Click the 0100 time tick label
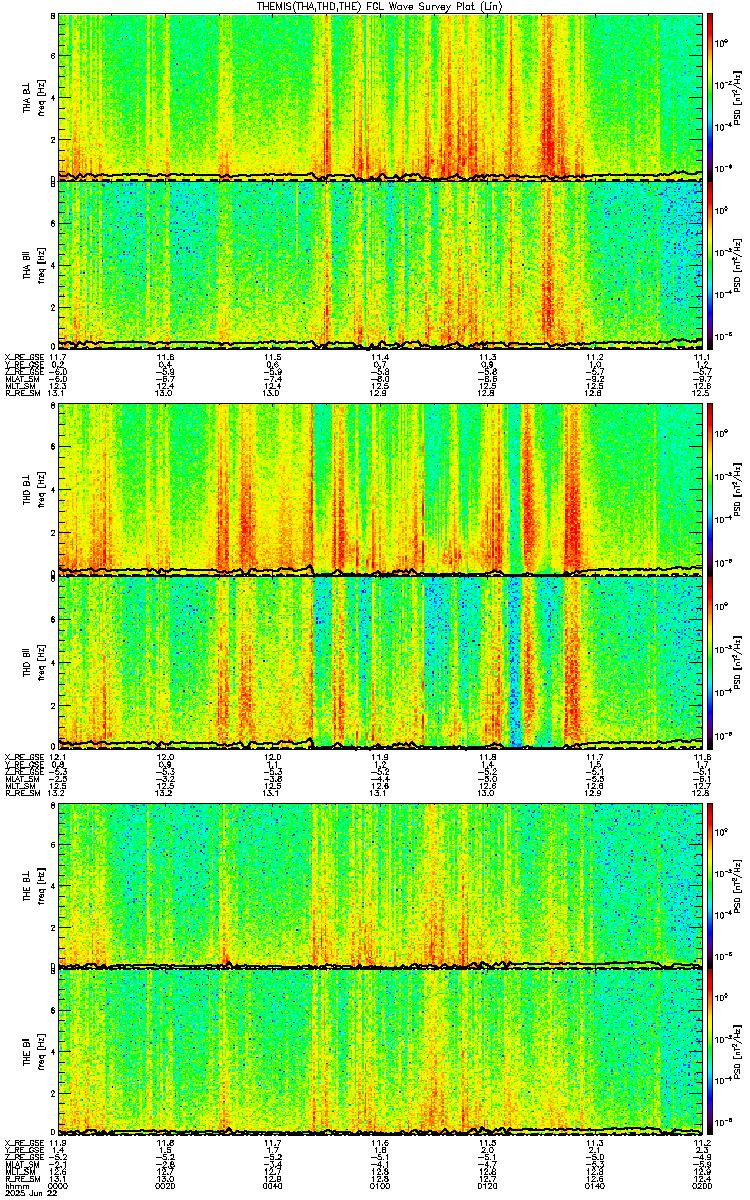 [x=380, y=1185]
